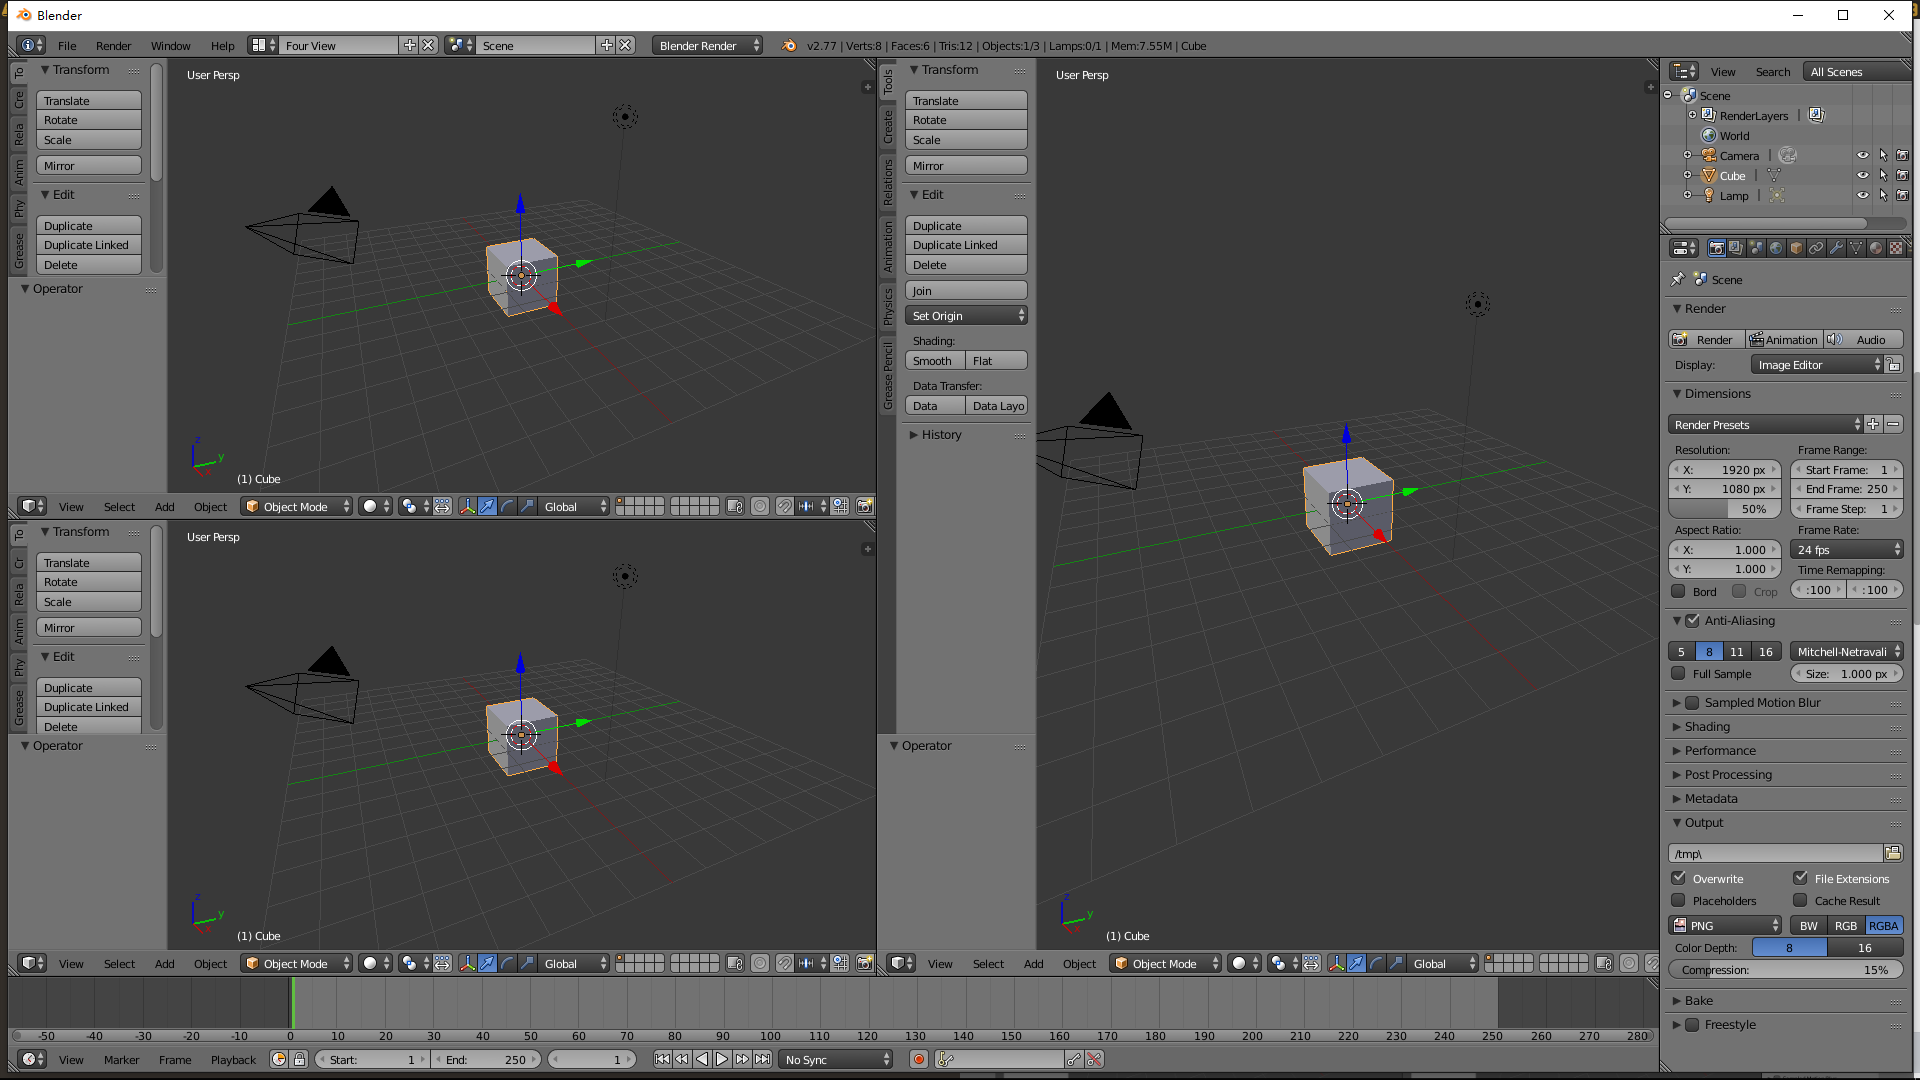Open the Object Data triangle-mesh properties icon
Screen dimensions: 1920x1080
click(1856, 248)
